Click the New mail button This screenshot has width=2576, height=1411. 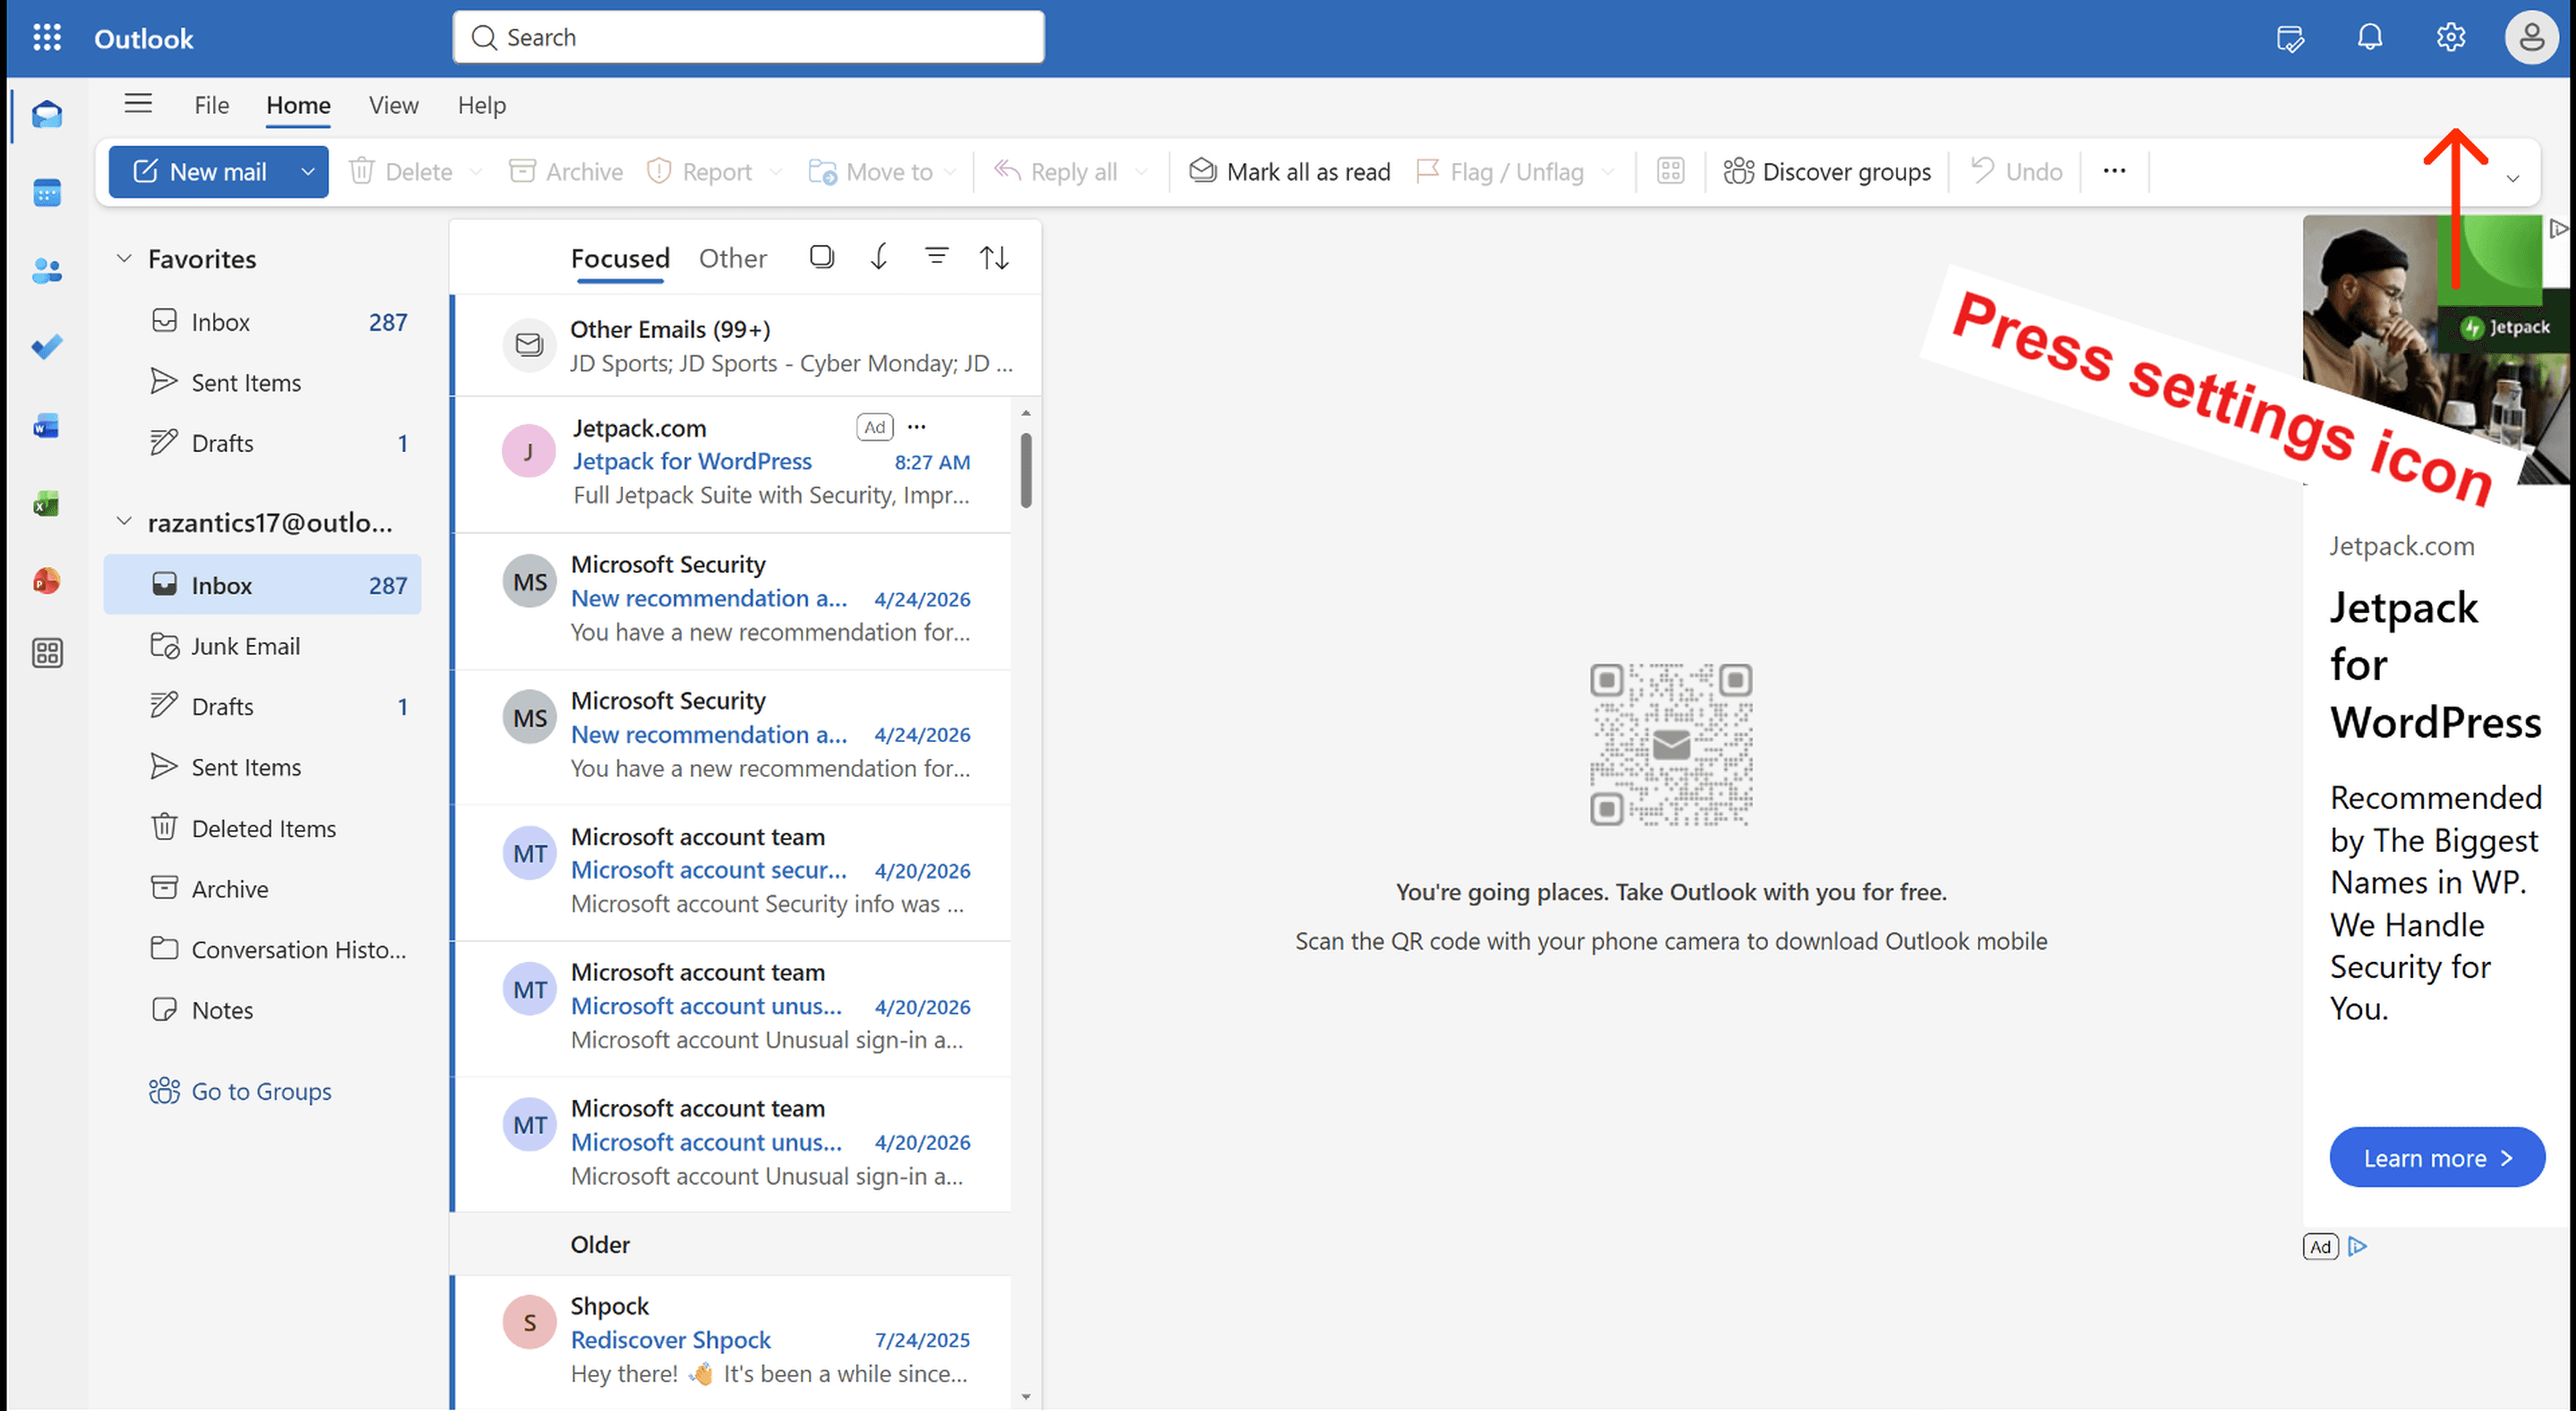coord(200,172)
